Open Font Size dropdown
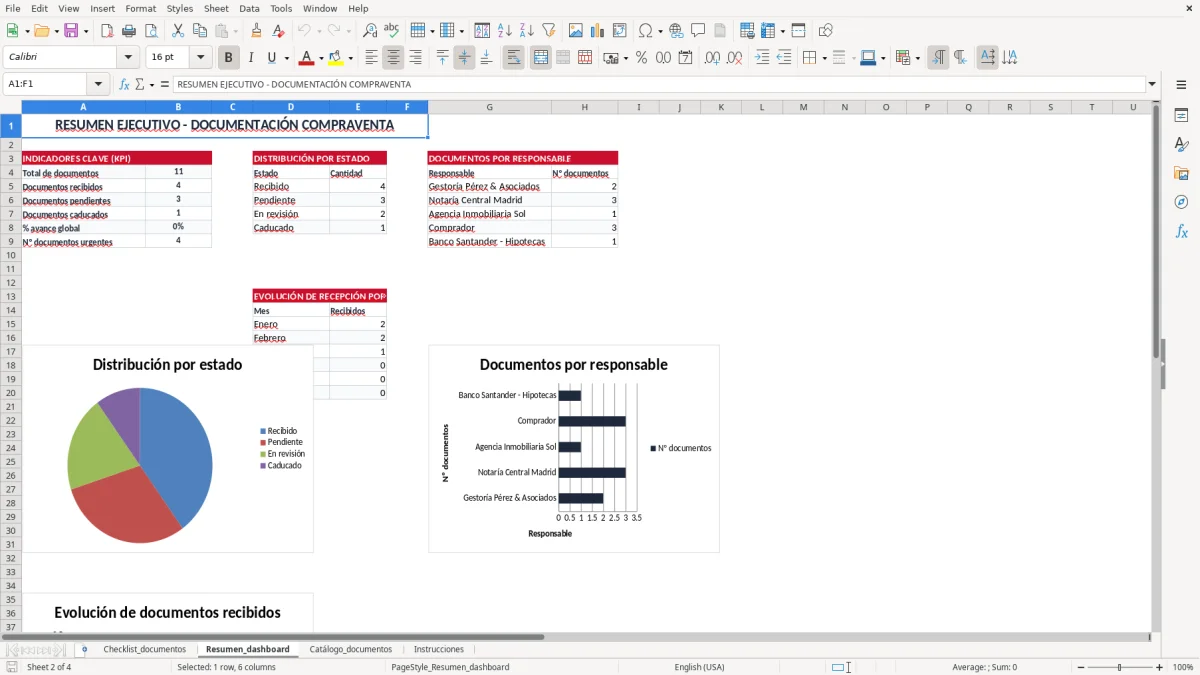Viewport: 1200px width, 675px height. pyautogui.click(x=201, y=58)
